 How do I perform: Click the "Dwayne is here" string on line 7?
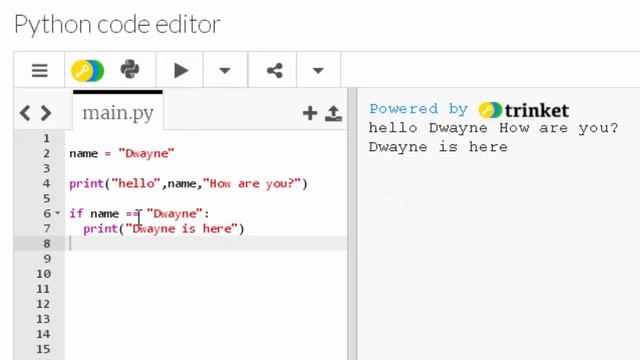(x=182, y=229)
